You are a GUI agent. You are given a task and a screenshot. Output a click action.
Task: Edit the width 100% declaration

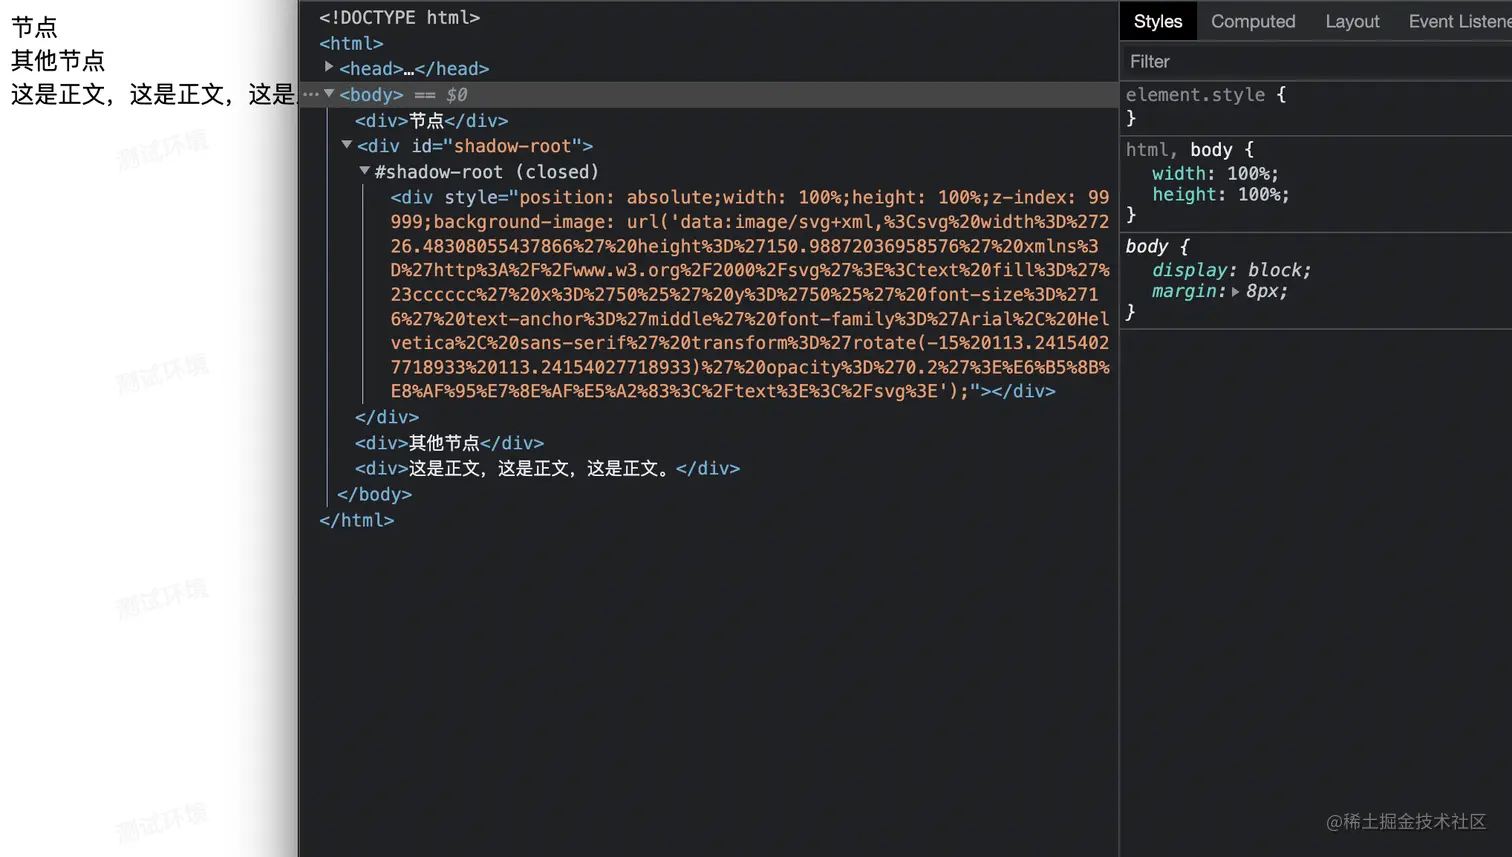1215,173
